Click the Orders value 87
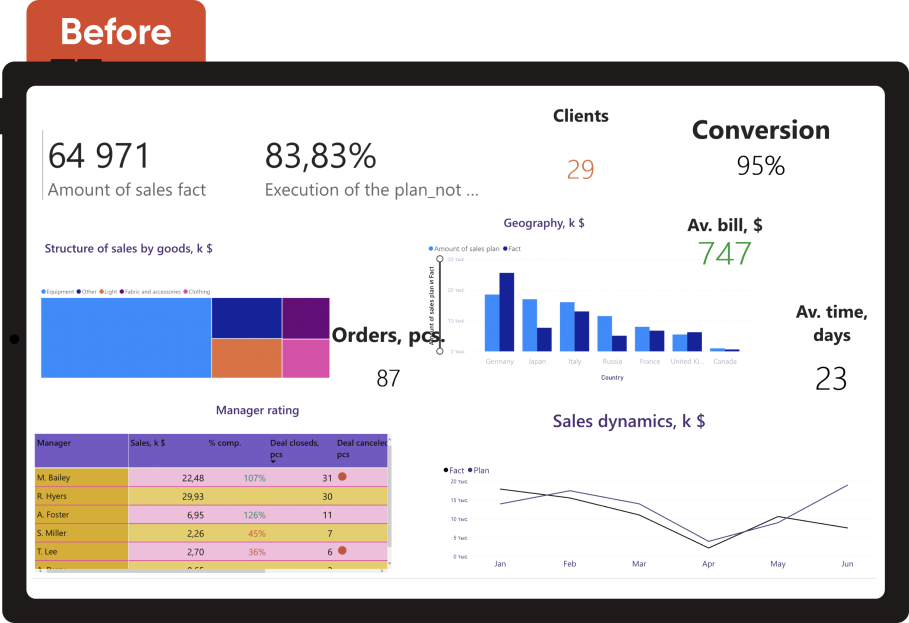Screen dimensions: 909x623 coord(388,378)
